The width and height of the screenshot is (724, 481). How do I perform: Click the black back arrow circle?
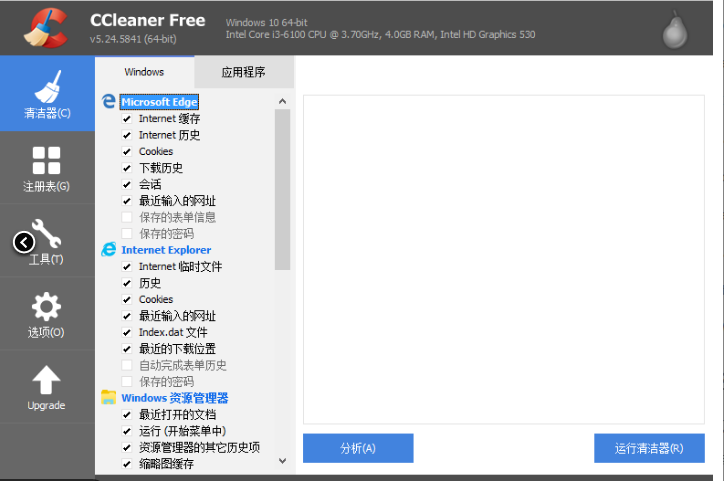pos(24,242)
